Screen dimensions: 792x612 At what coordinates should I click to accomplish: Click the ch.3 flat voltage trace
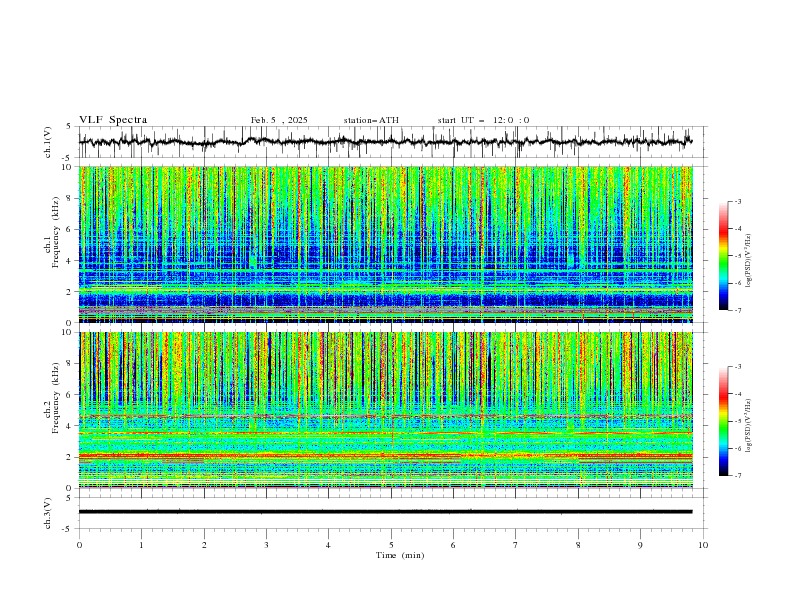(x=385, y=512)
